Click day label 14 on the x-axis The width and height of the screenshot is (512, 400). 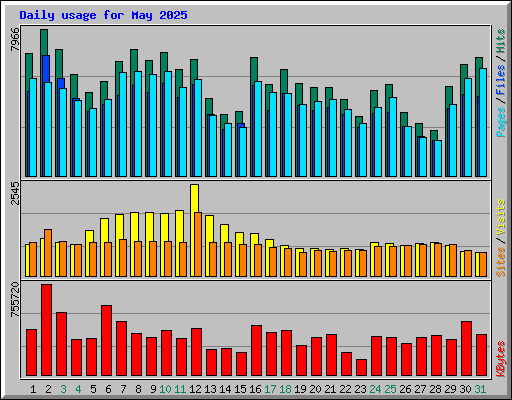(225, 389)
